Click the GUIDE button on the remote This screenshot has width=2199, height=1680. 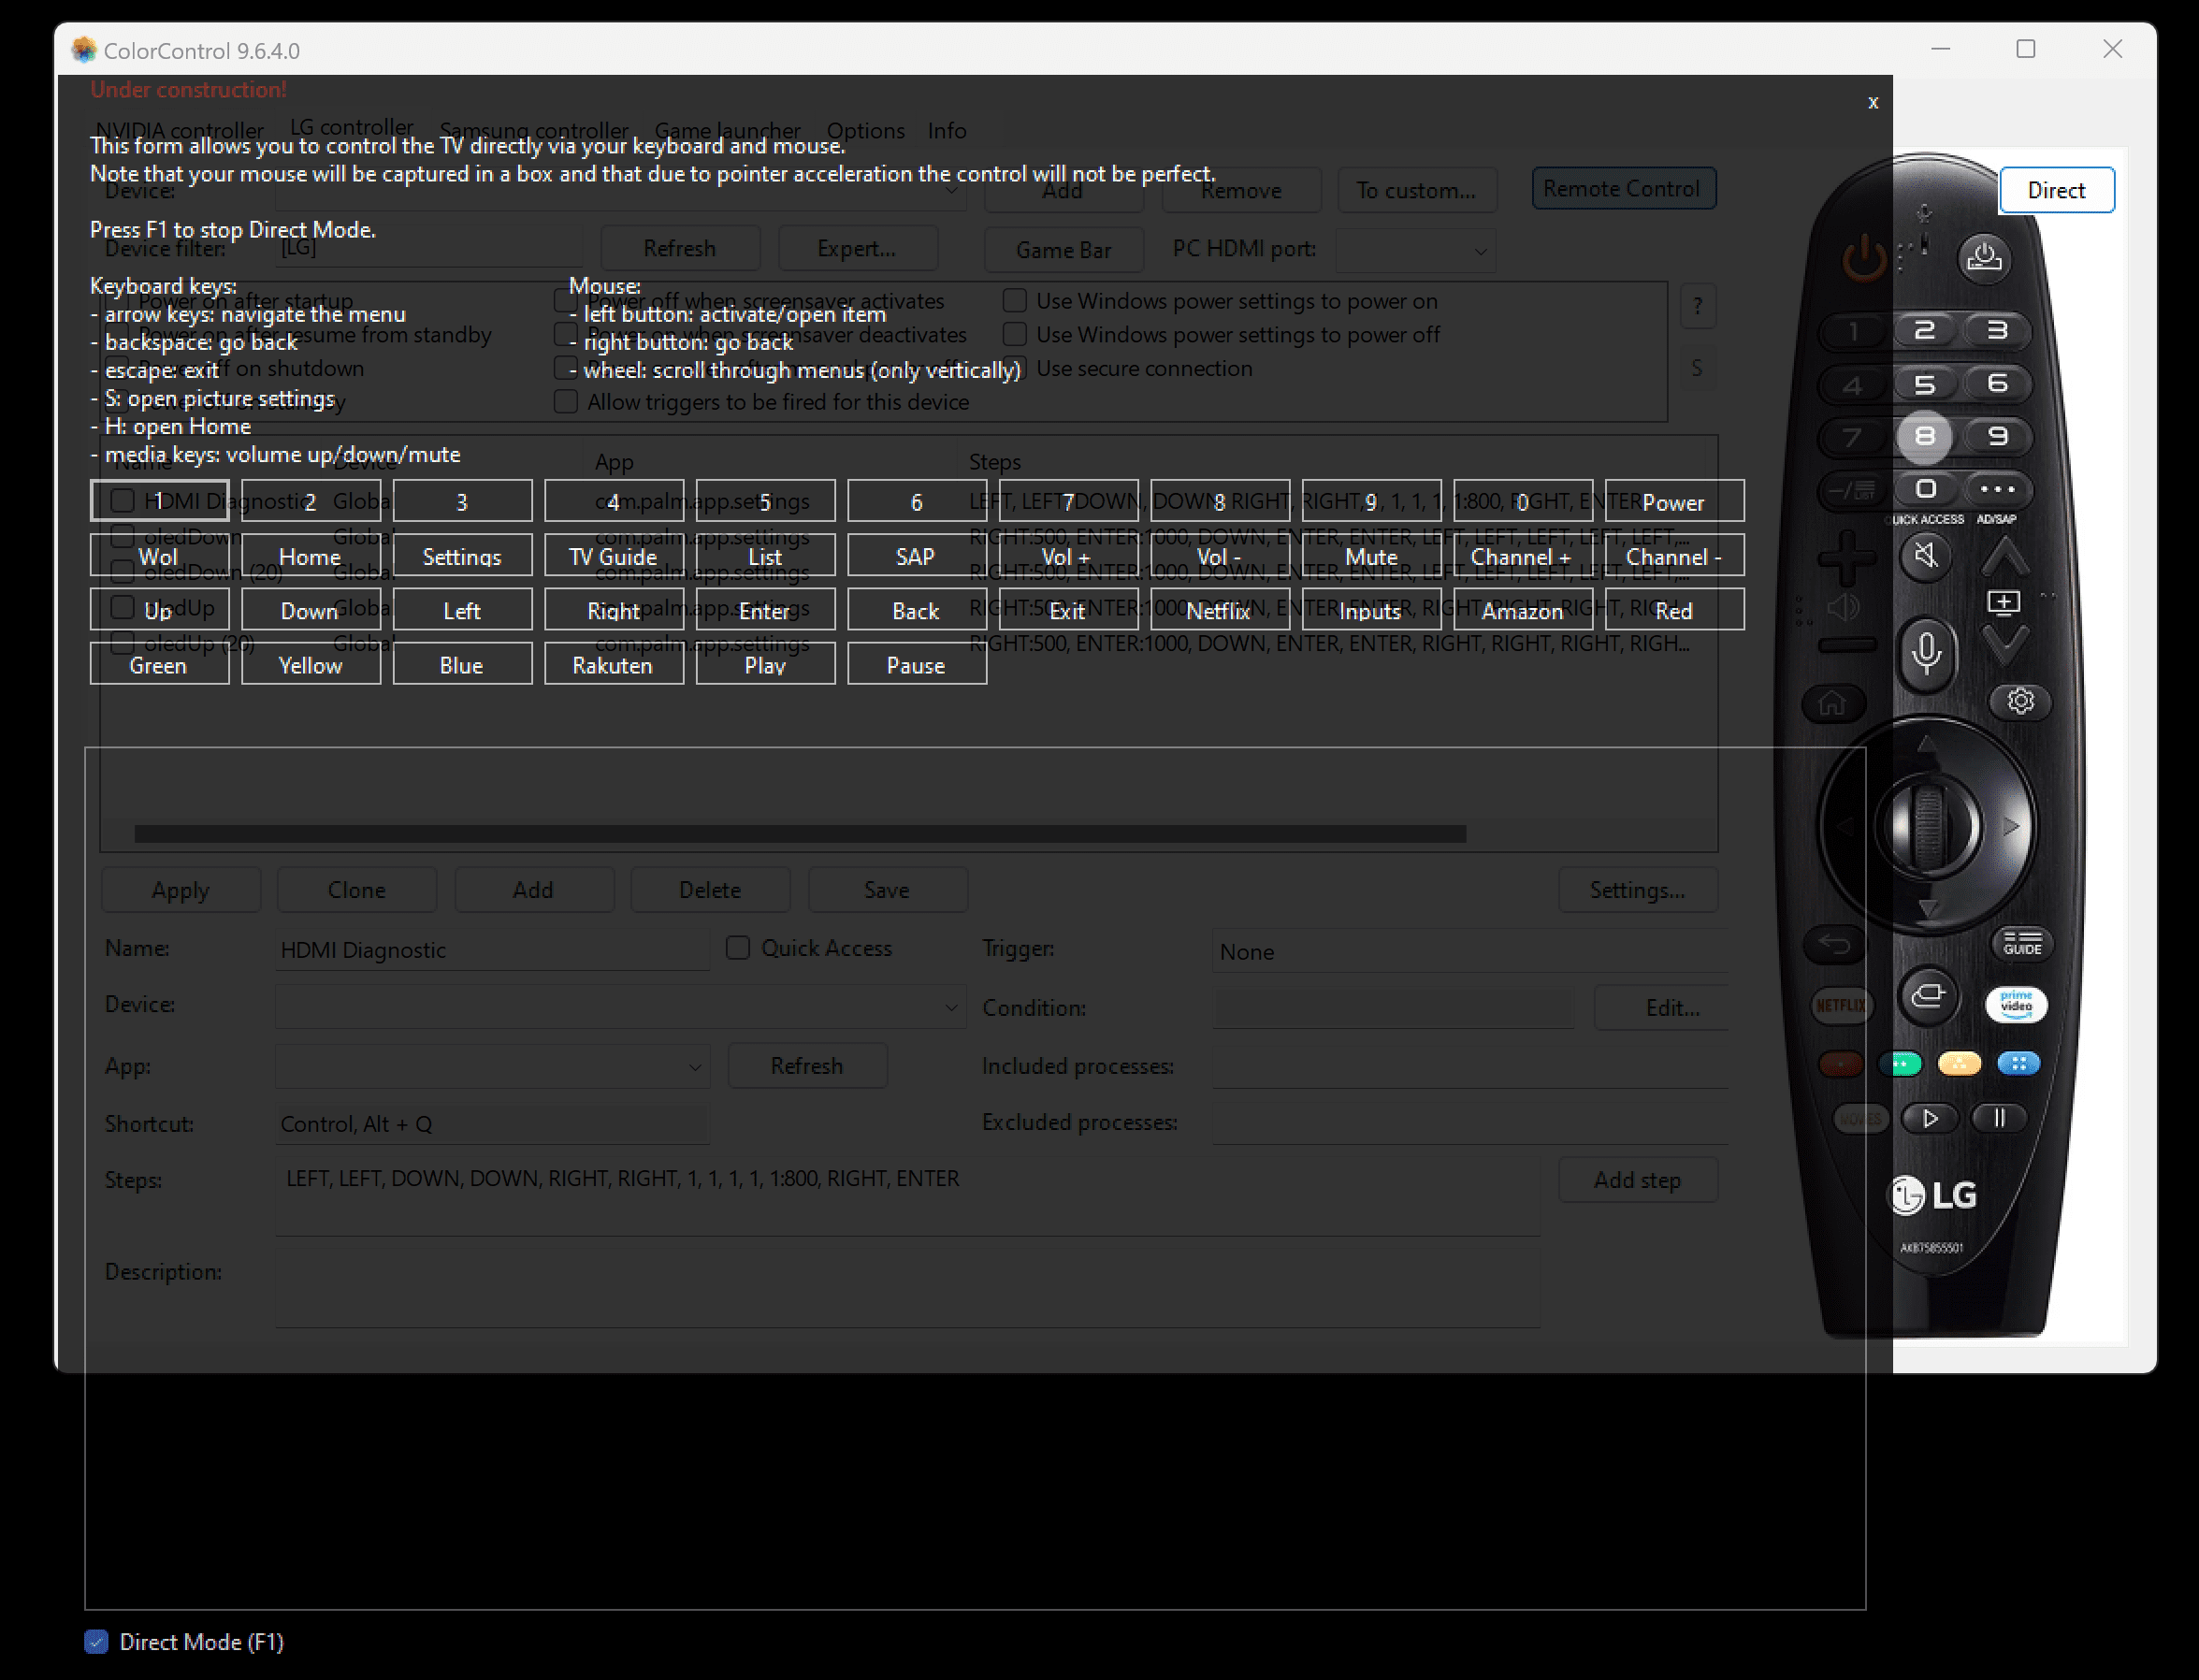click(x=2021, y=943)
